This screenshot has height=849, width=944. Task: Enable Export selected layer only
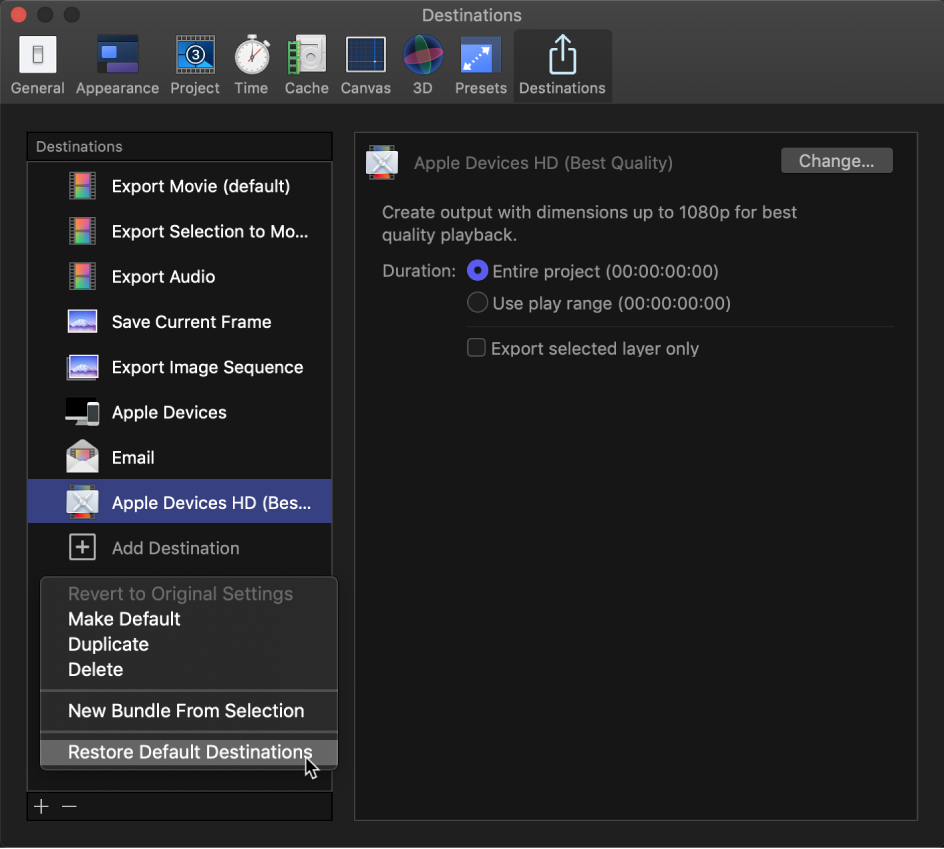[x=476, y=348]
